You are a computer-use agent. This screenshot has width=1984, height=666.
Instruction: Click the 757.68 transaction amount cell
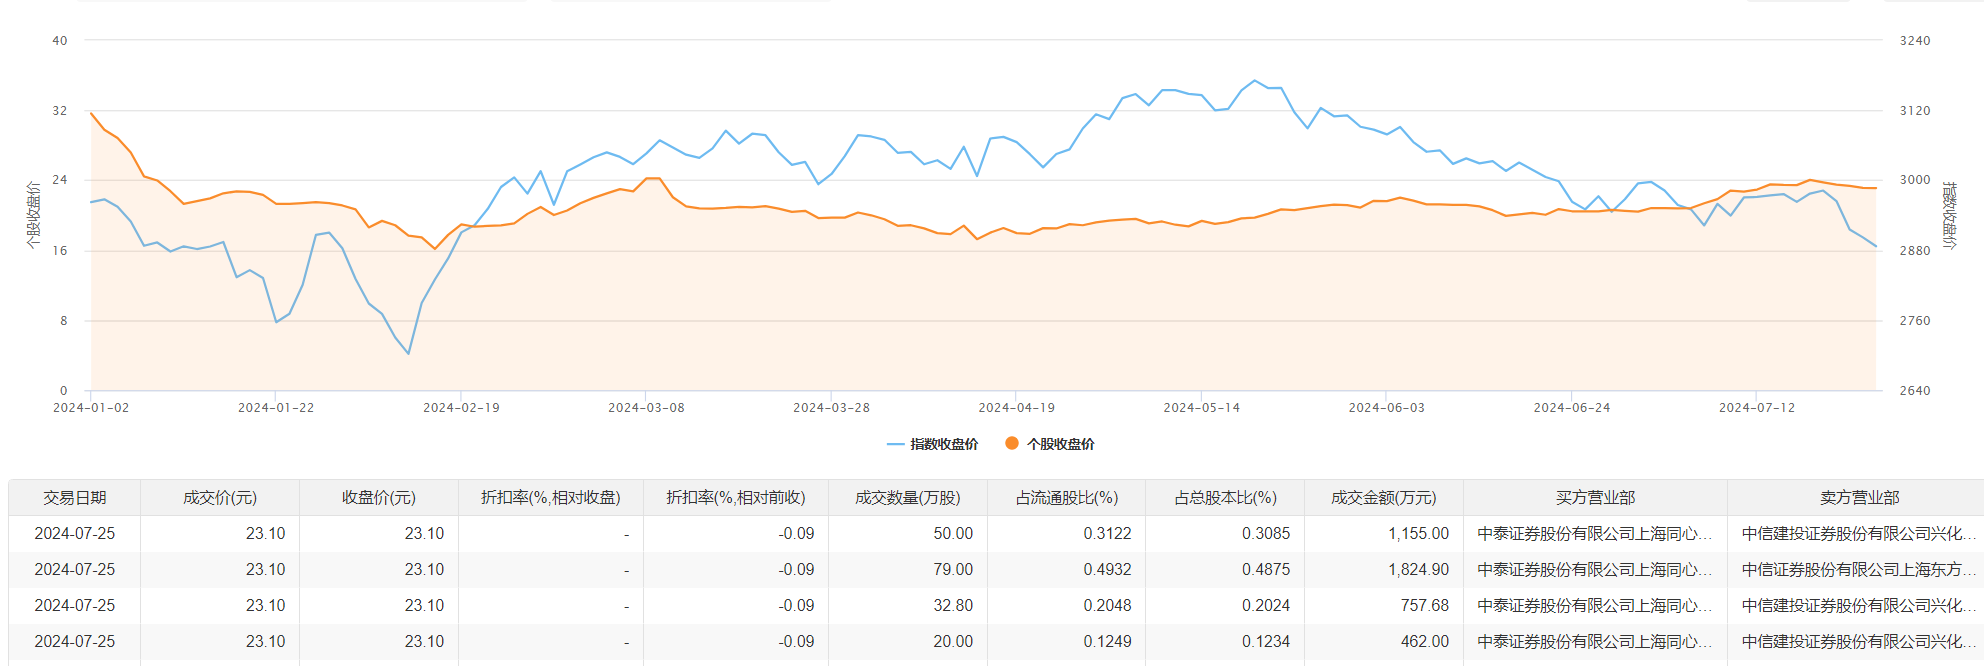click(x=1424, y=606)
